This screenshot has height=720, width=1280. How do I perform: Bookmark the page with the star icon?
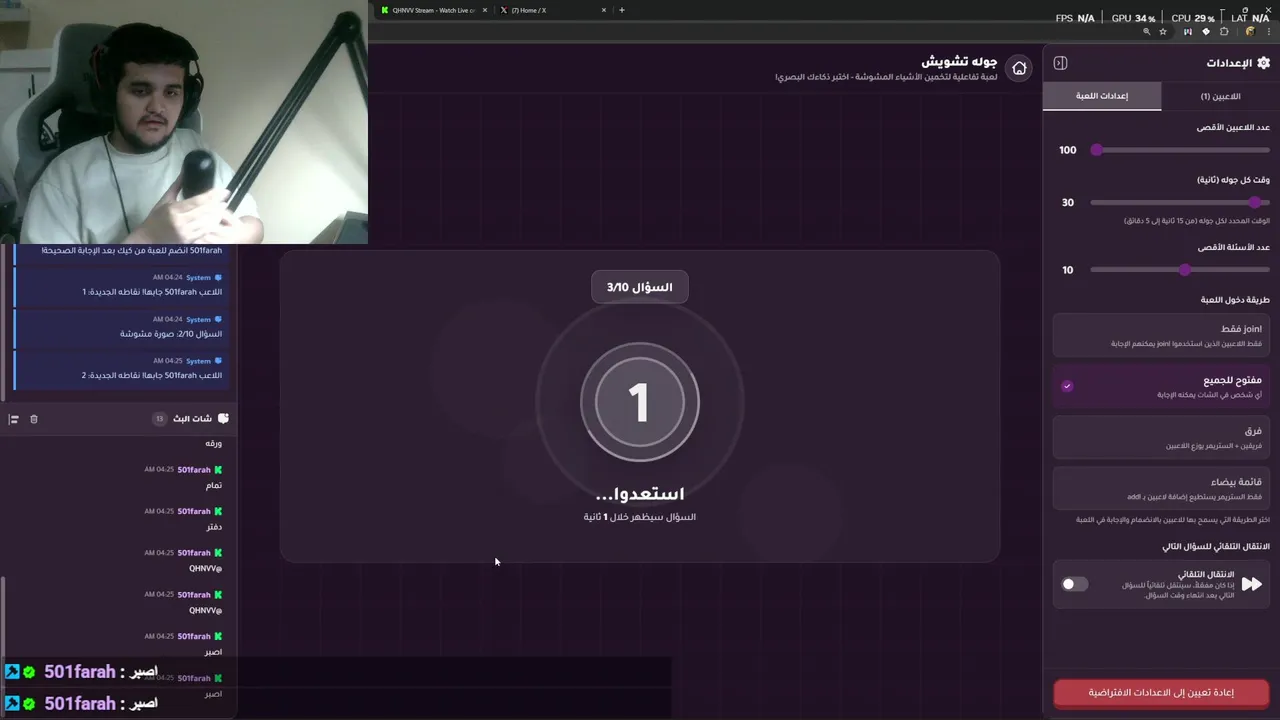(1163, 32)
